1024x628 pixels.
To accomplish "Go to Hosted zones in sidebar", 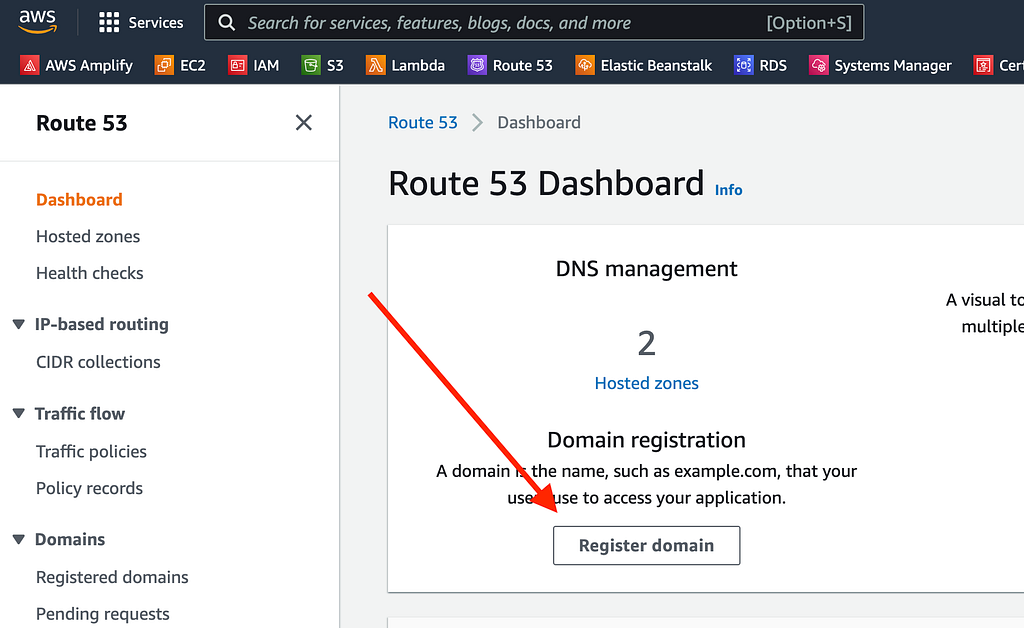I will coord(88,236).
